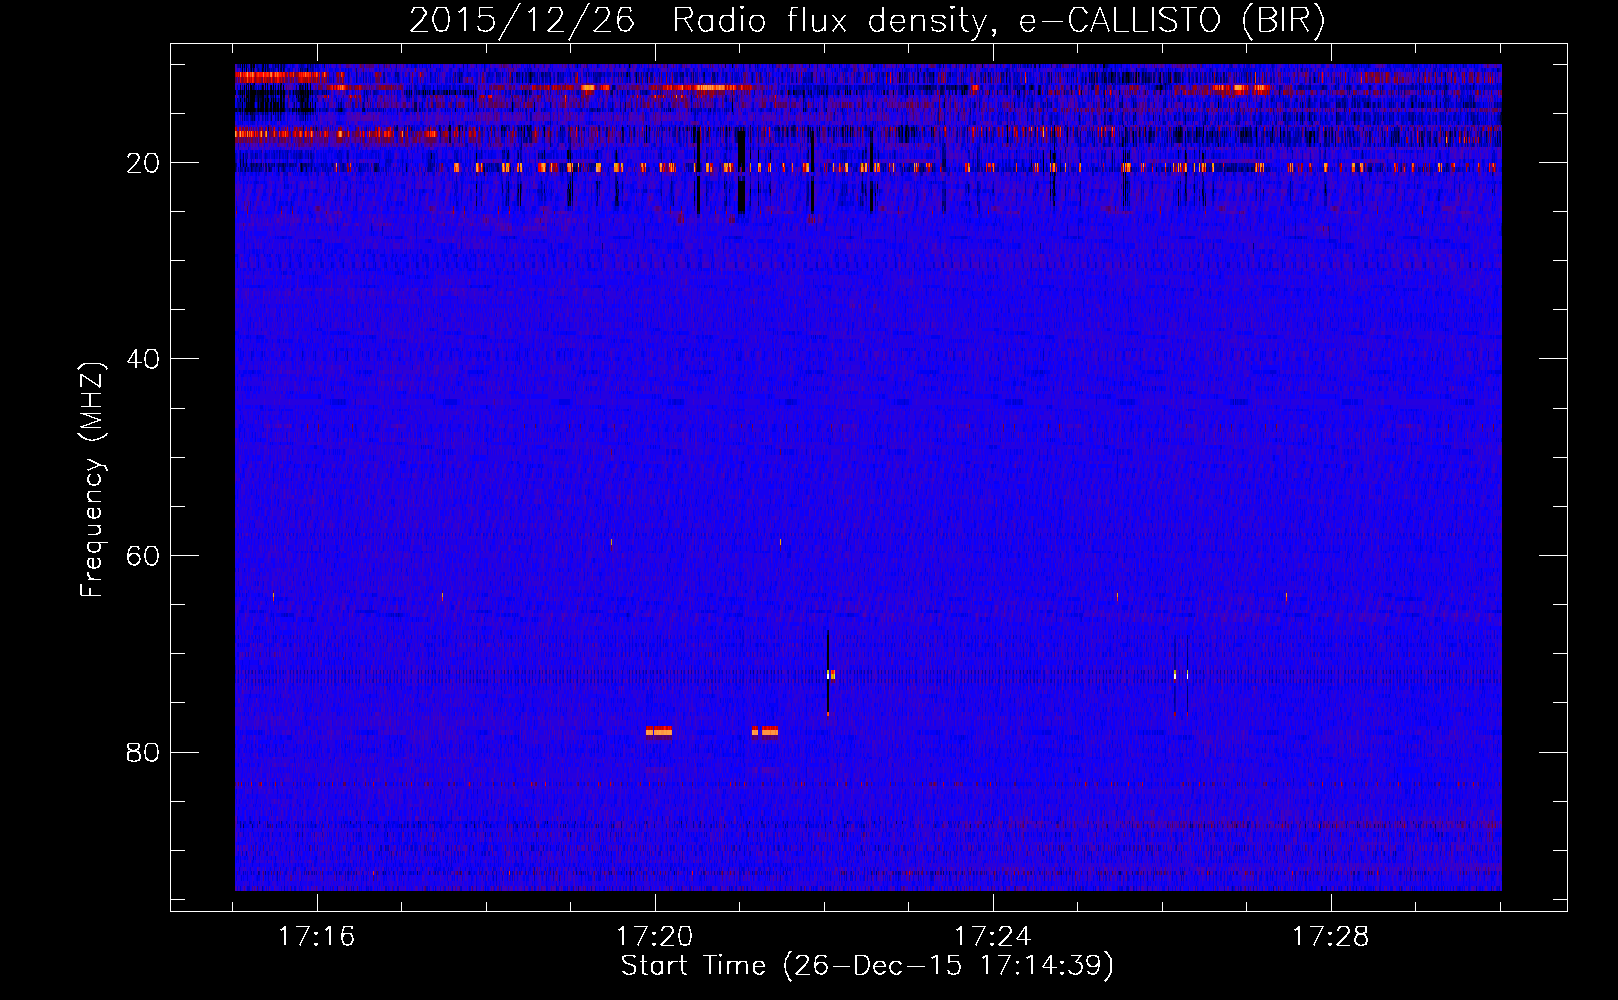Viewport: 1618px width, 1000px height.
Task: Click the 40 MHz frequency tick label
Action: coord(144,359)
